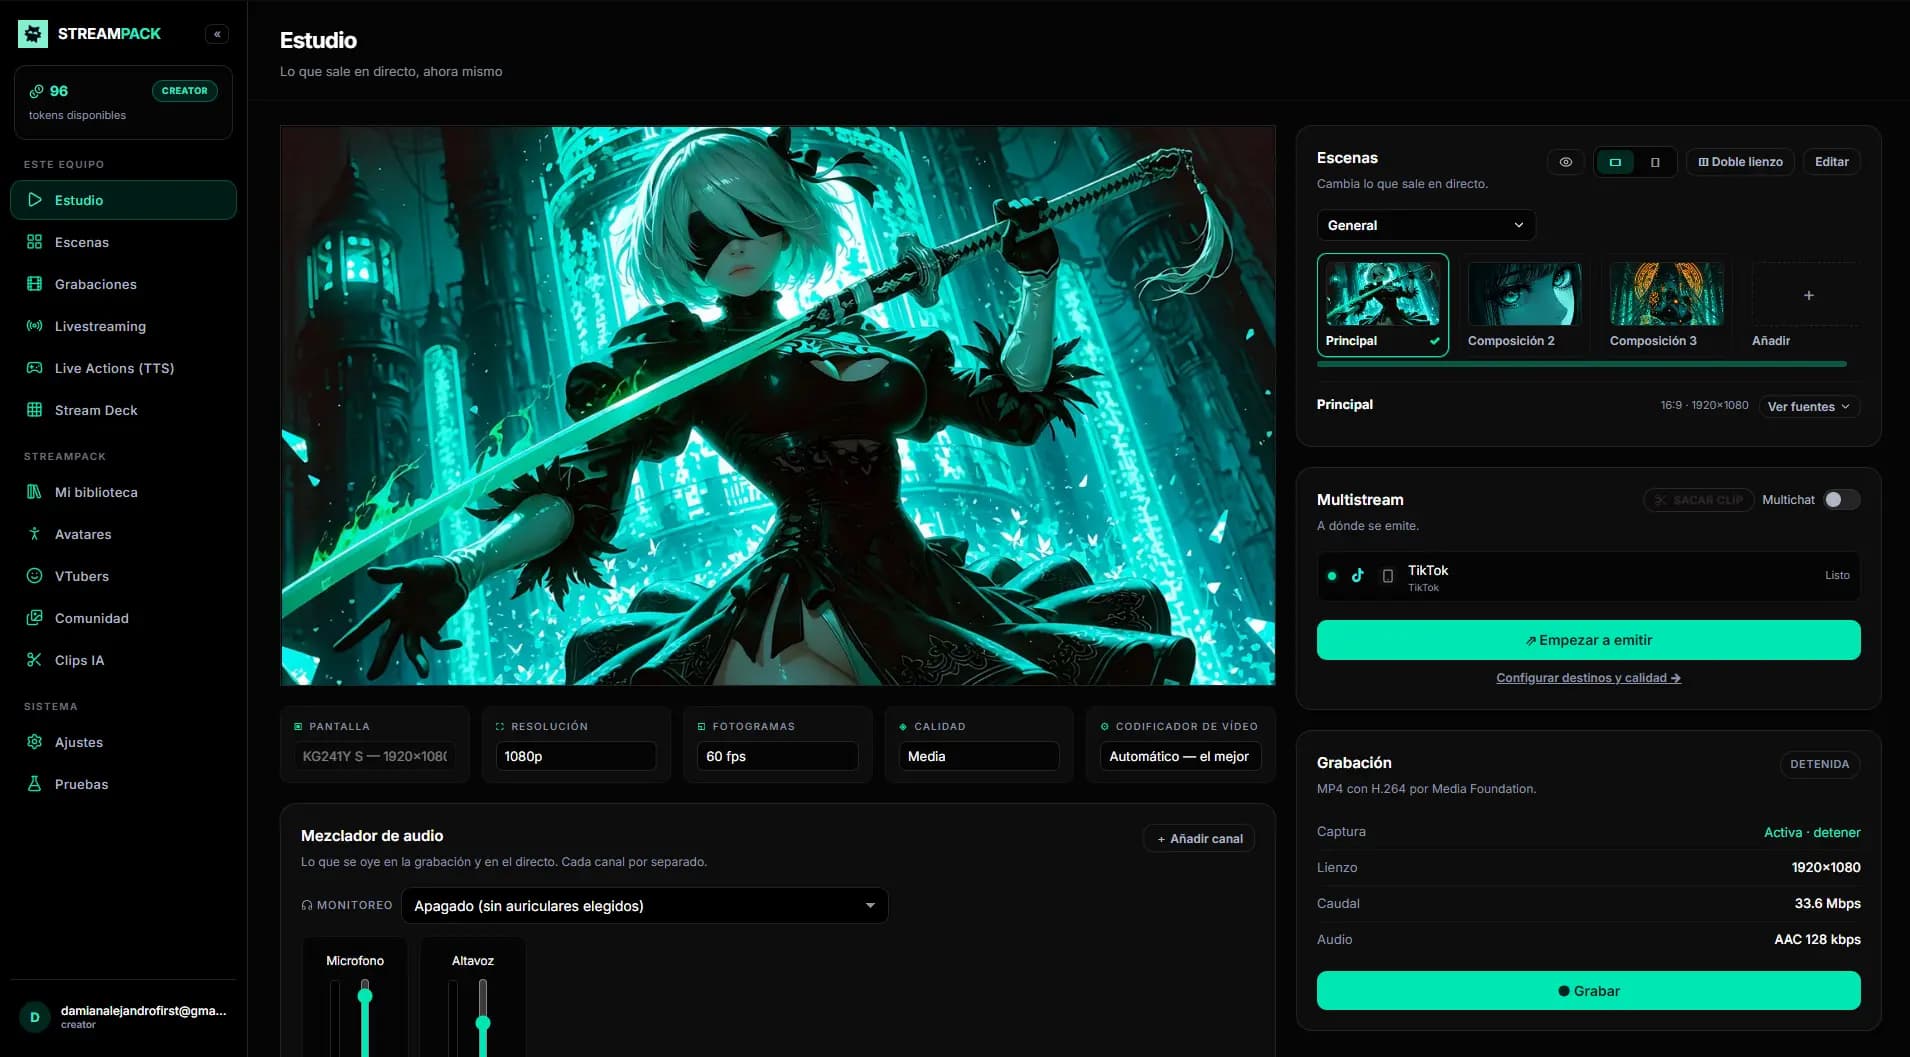Click the scenes horizontal scrollbar

(1582, 364)
